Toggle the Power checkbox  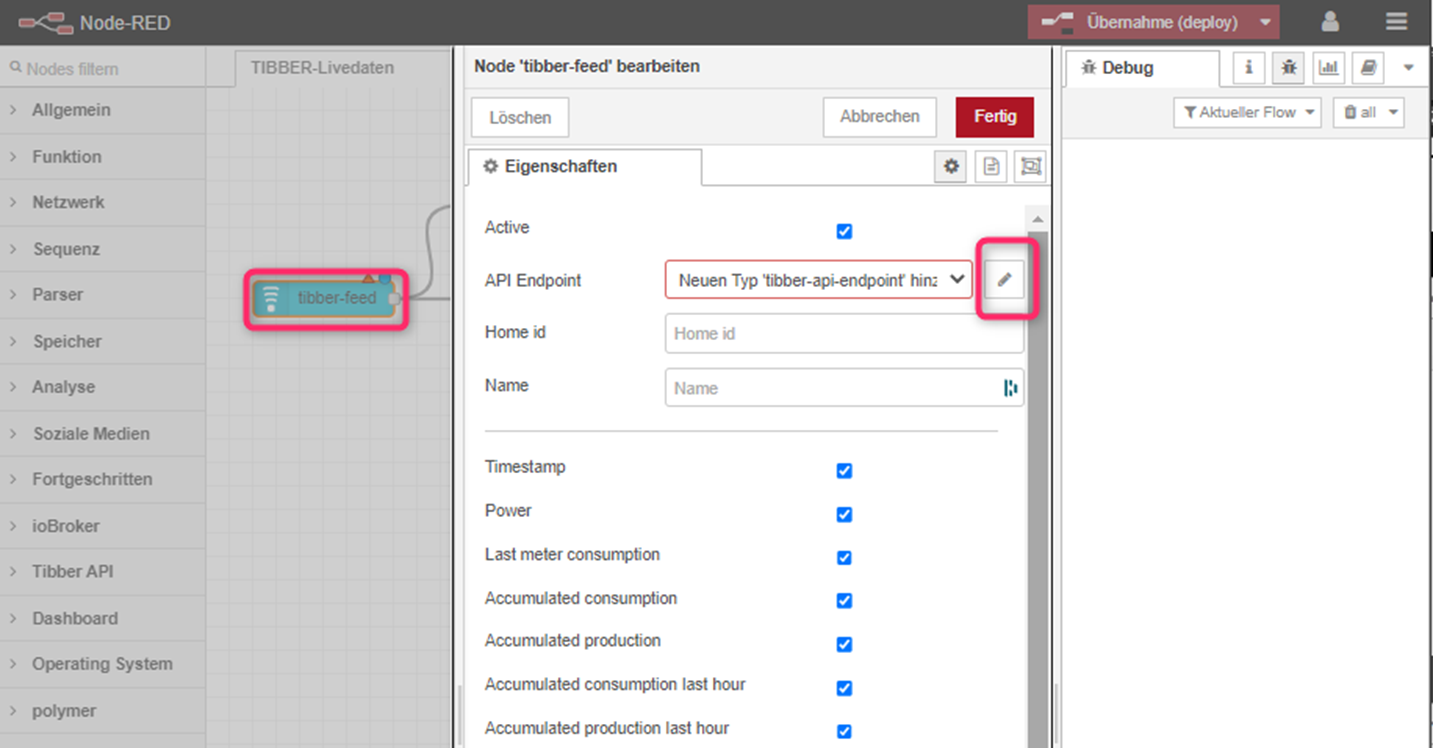(844, 515)
